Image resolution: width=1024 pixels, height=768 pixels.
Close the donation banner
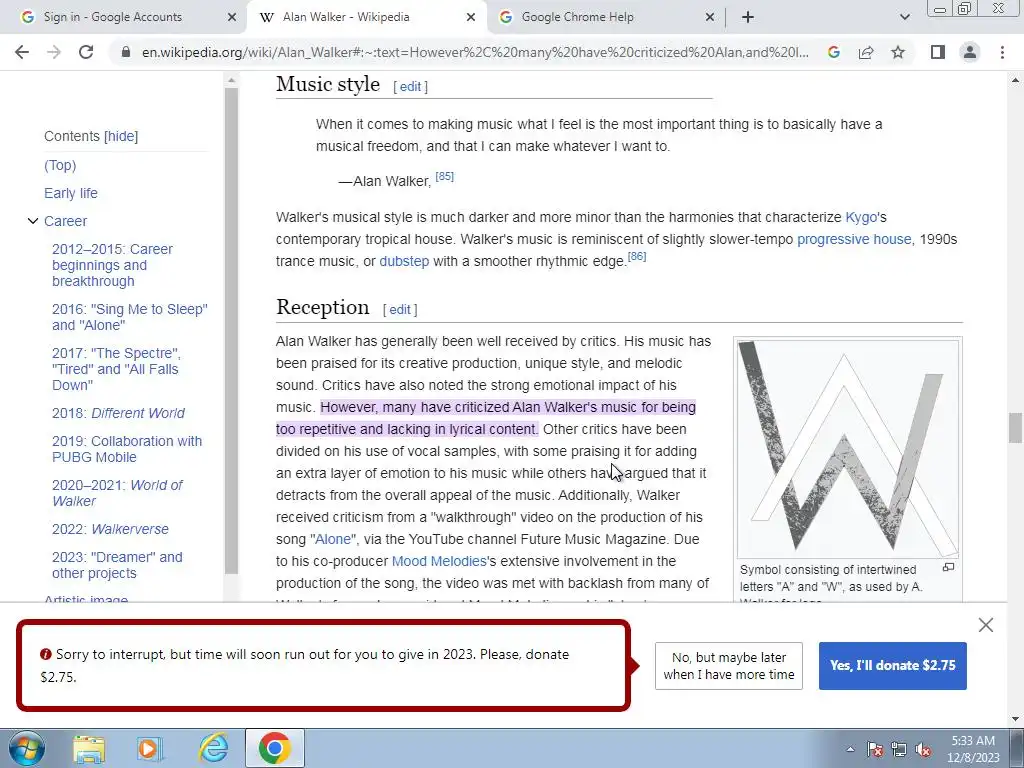(x=985, y=625)
